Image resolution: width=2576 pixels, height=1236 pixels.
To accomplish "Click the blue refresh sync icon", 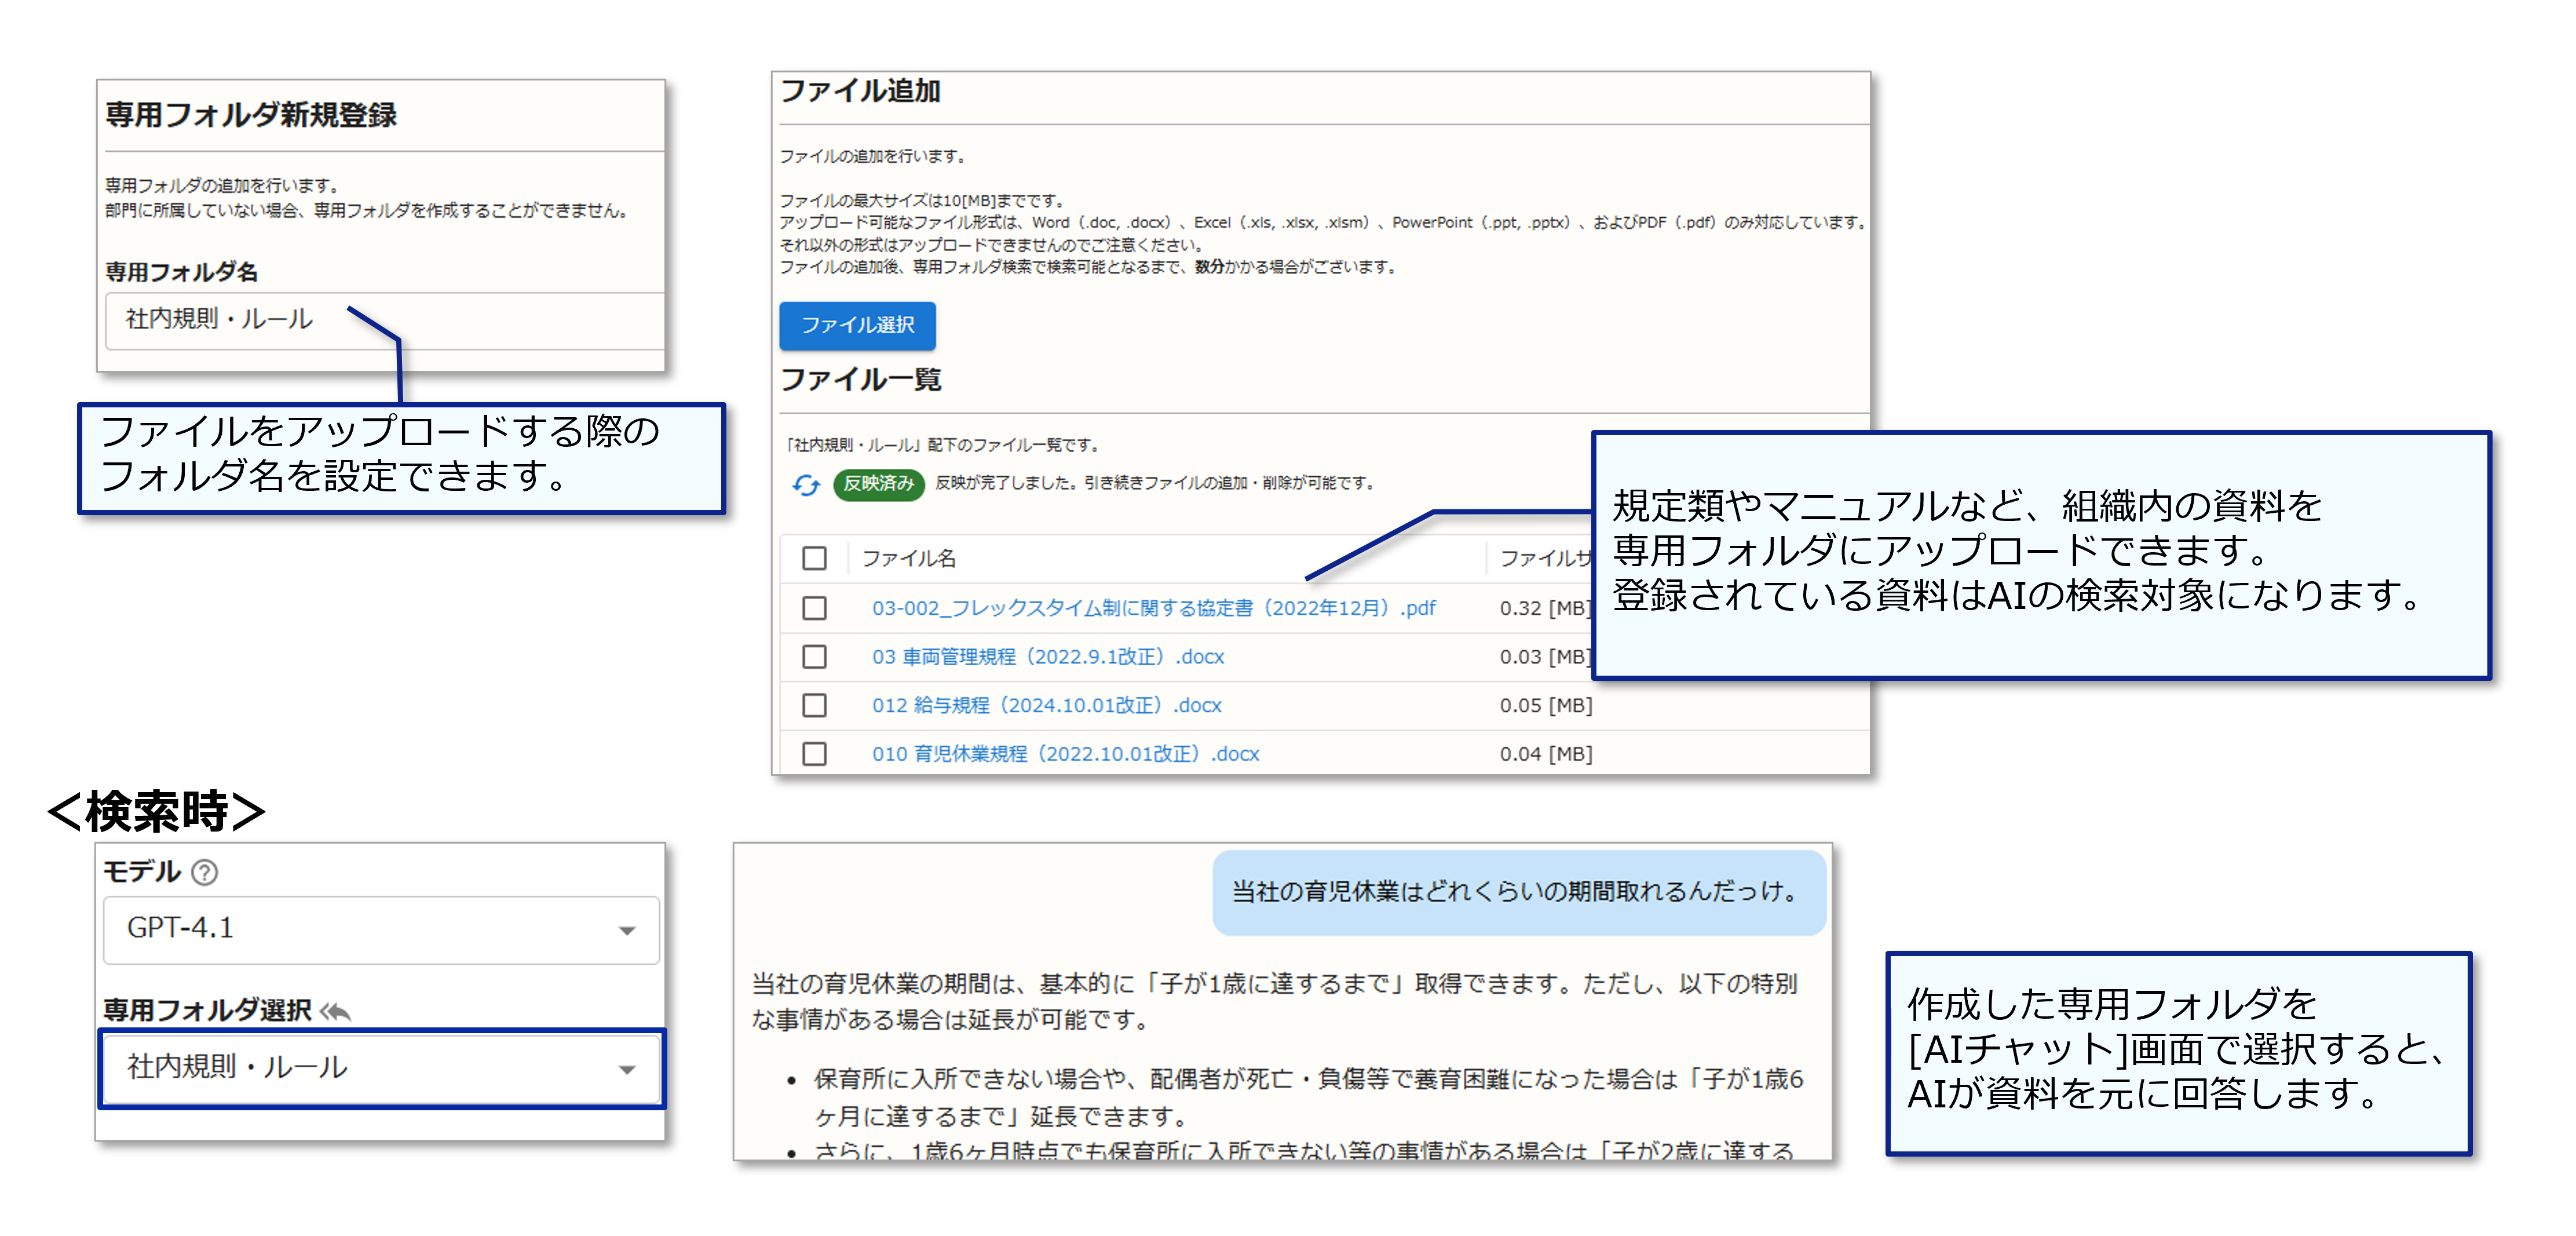I will [806, 485].
